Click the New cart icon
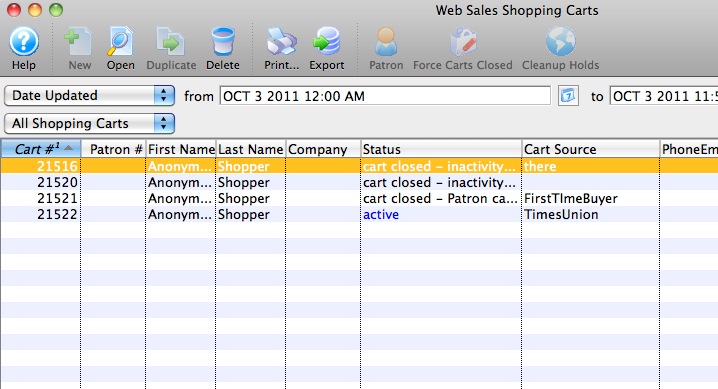 [x=79, y=48]
